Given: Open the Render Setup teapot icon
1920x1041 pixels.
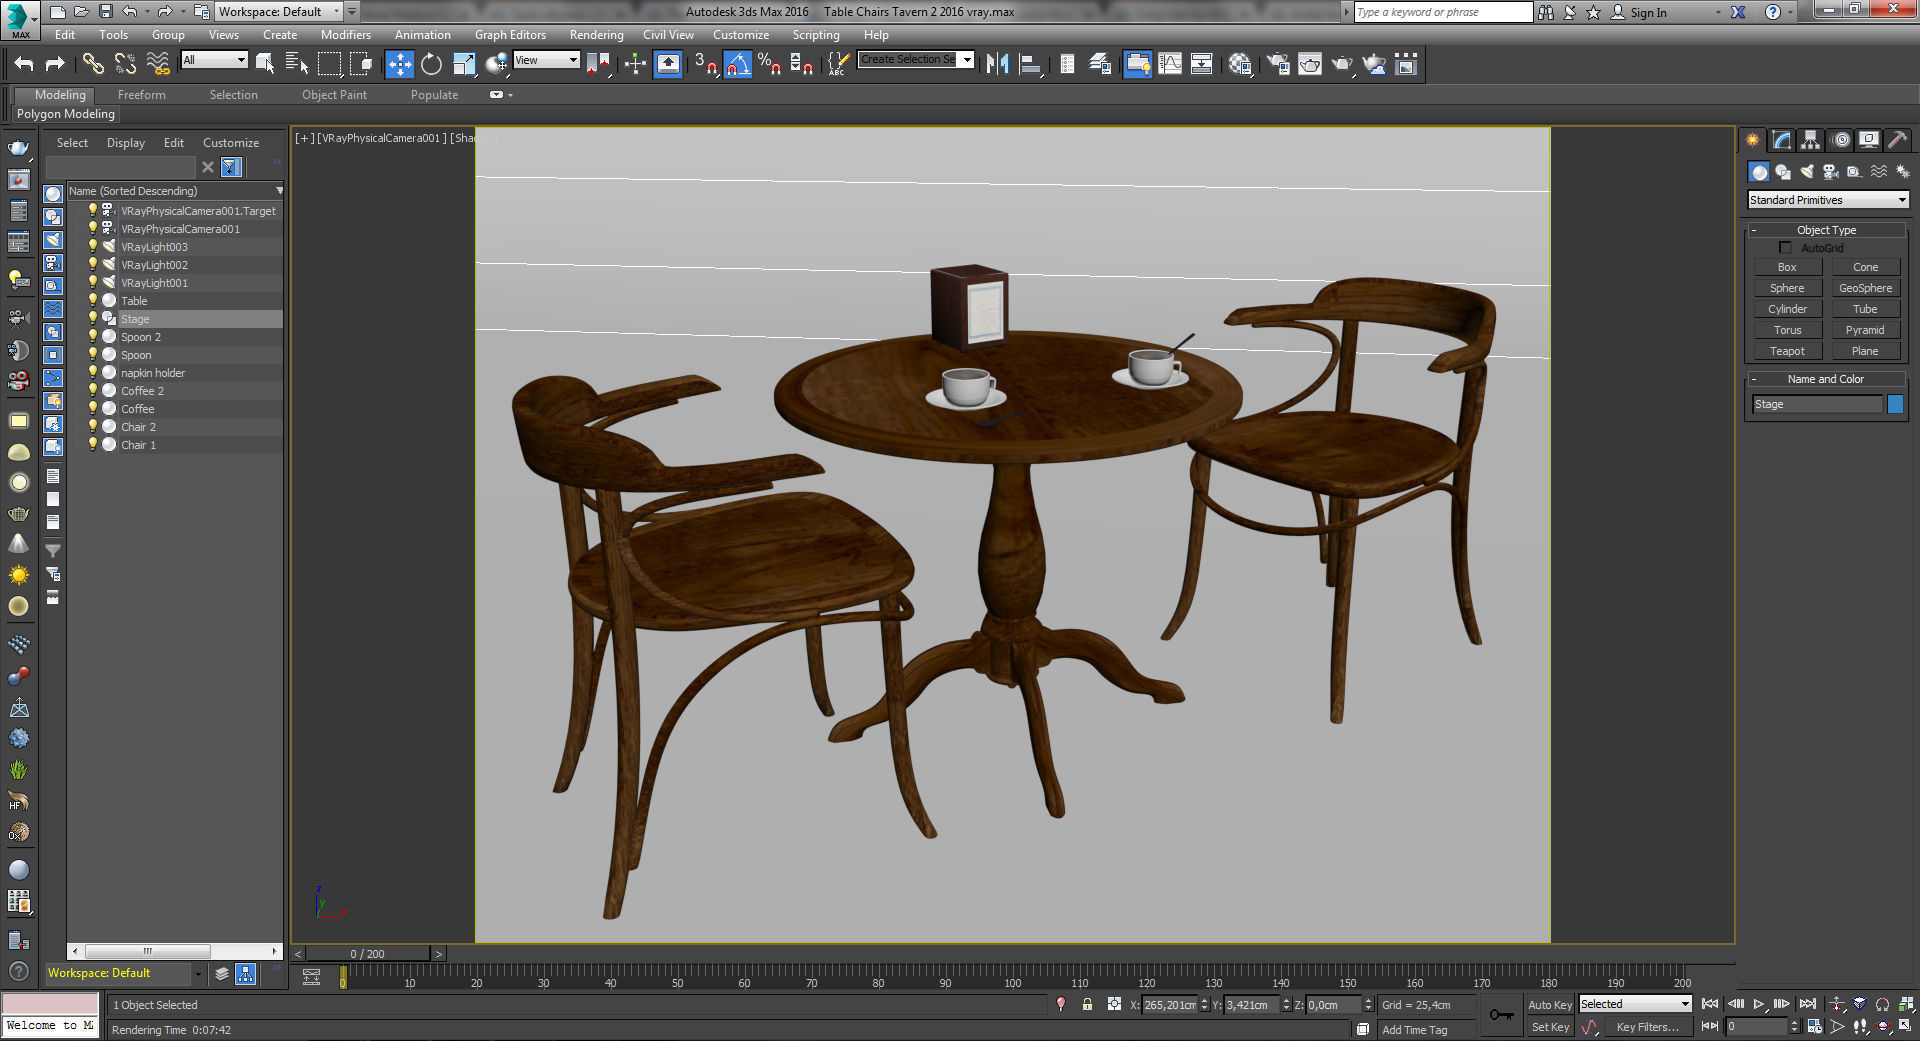Looking at the screenshot, I should 1278,64.
